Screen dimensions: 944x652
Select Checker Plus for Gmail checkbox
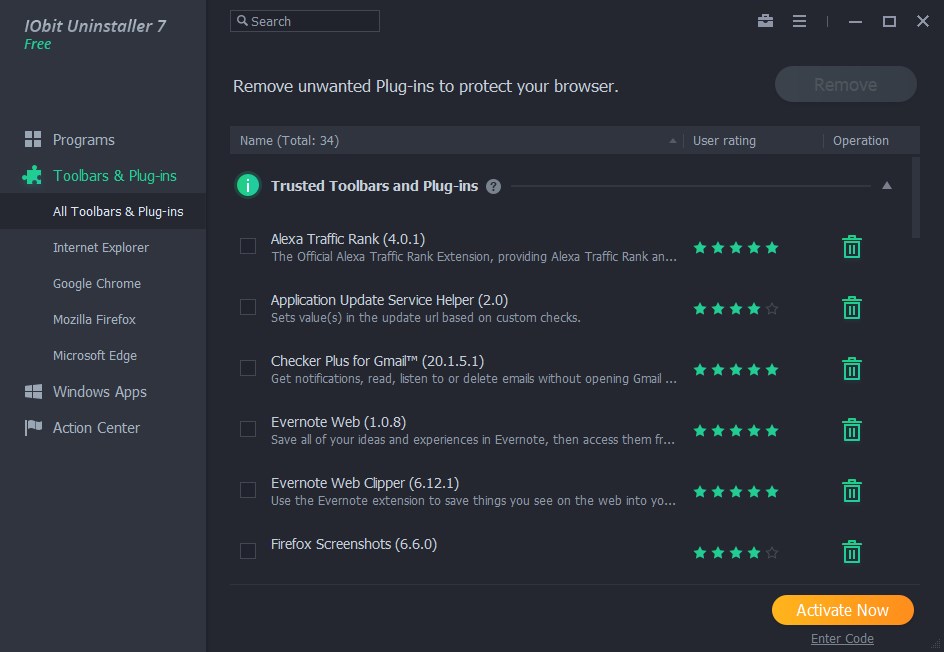click(x=248, y=368)
